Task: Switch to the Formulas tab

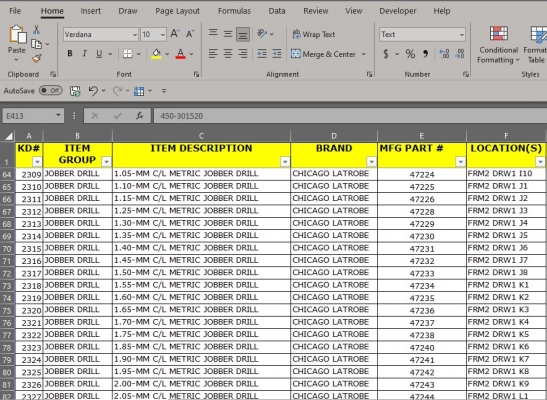Action: click(234, 11)
